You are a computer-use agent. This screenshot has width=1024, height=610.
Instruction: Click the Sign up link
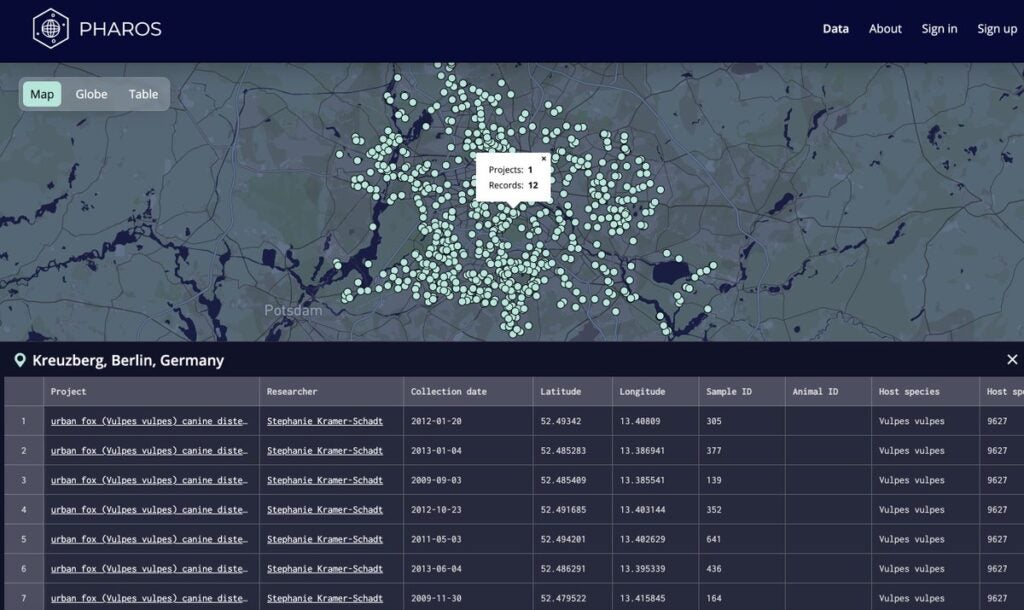pos(996,29)
